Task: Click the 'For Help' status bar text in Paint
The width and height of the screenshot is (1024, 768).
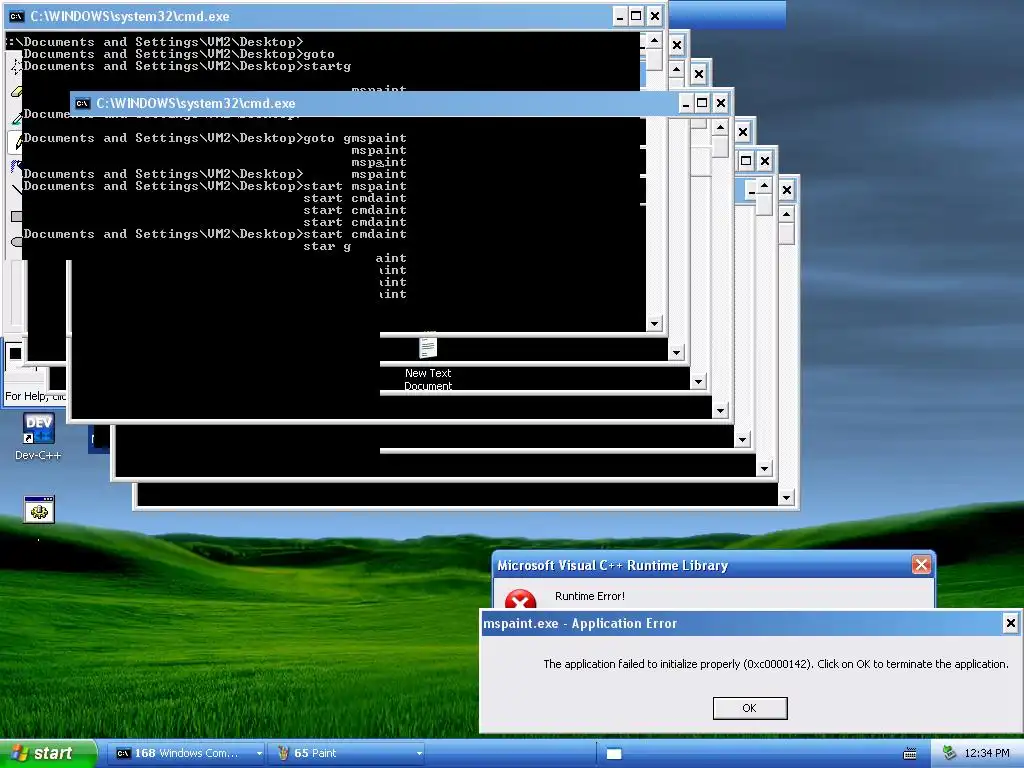Action: (36, 396)
